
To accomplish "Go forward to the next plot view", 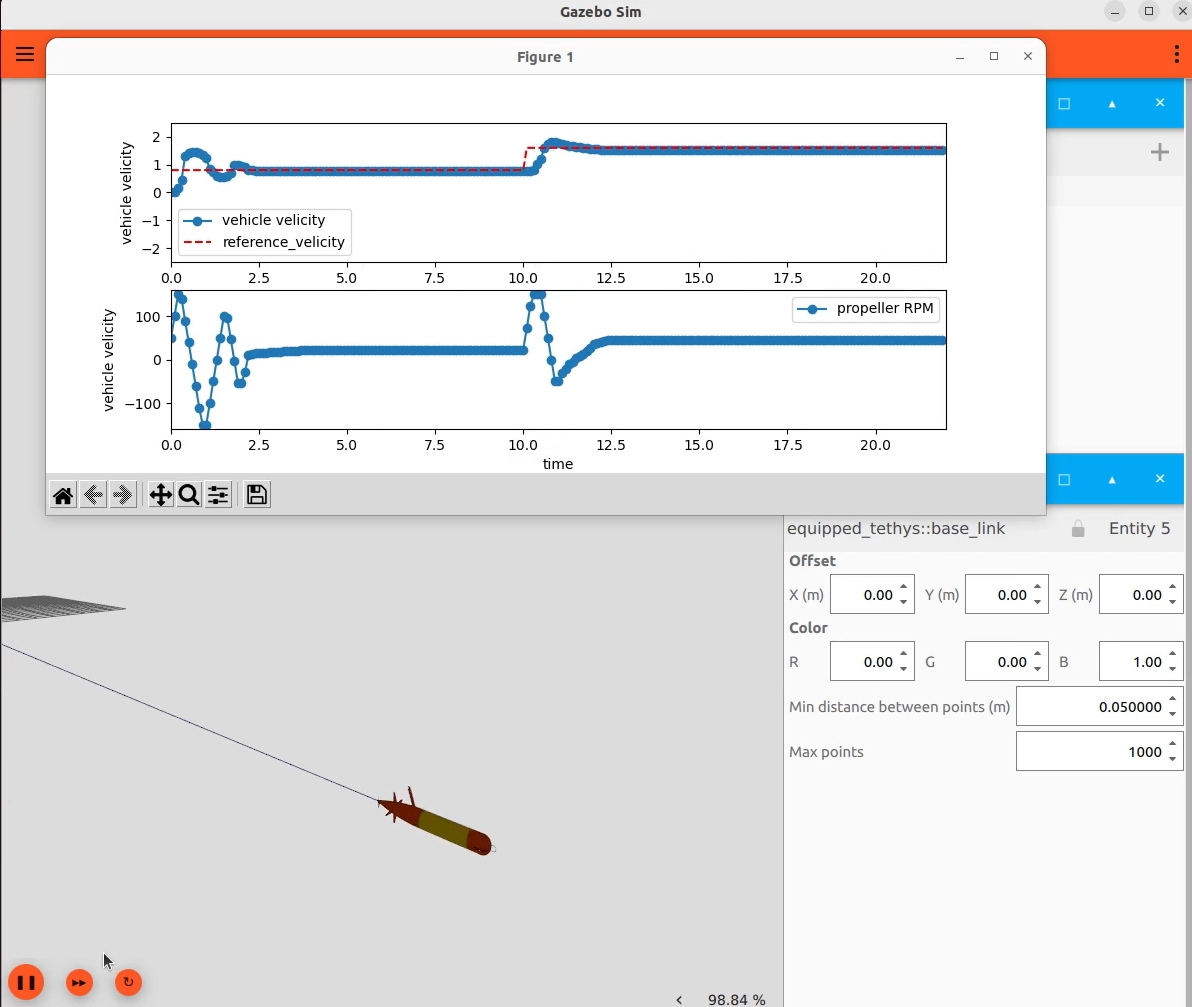I will click(x=122, y=496).
